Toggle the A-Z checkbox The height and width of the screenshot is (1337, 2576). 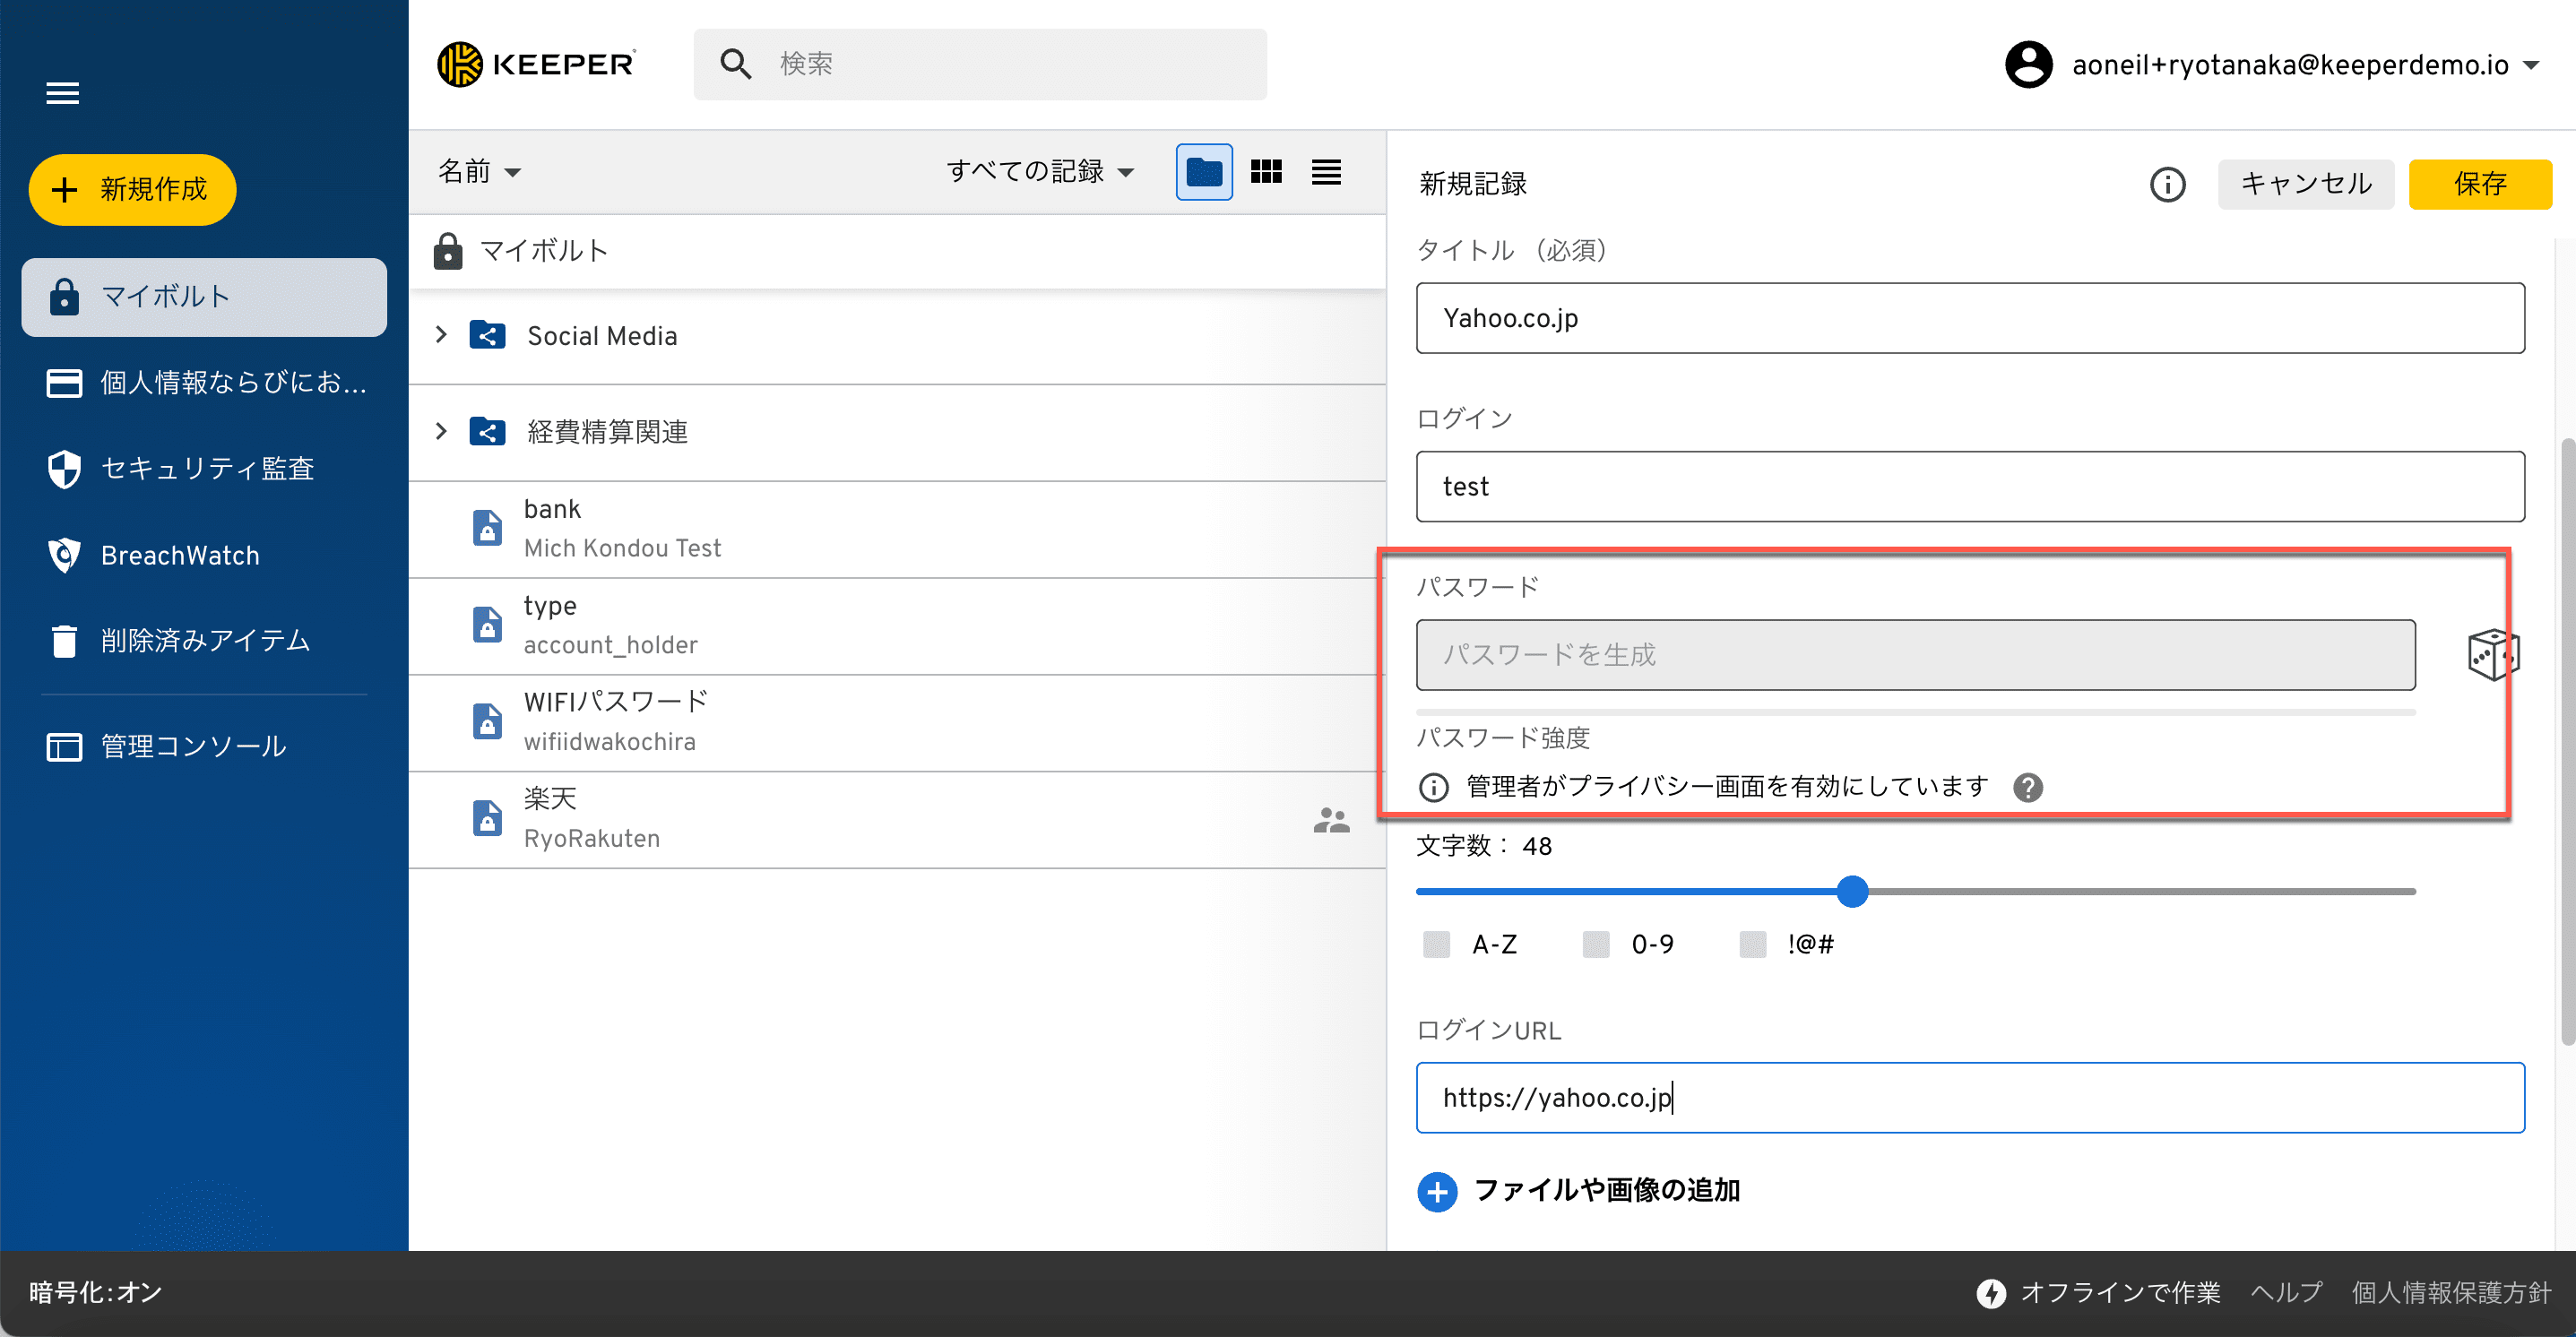[x=1436, y=944]
